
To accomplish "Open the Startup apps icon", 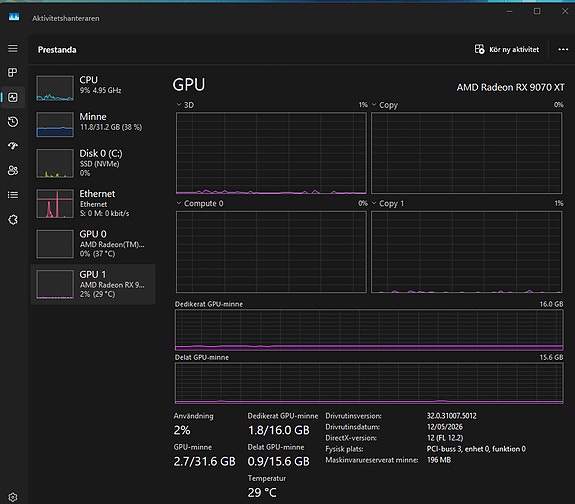I will pyautogui.click(x=13, y=146).
